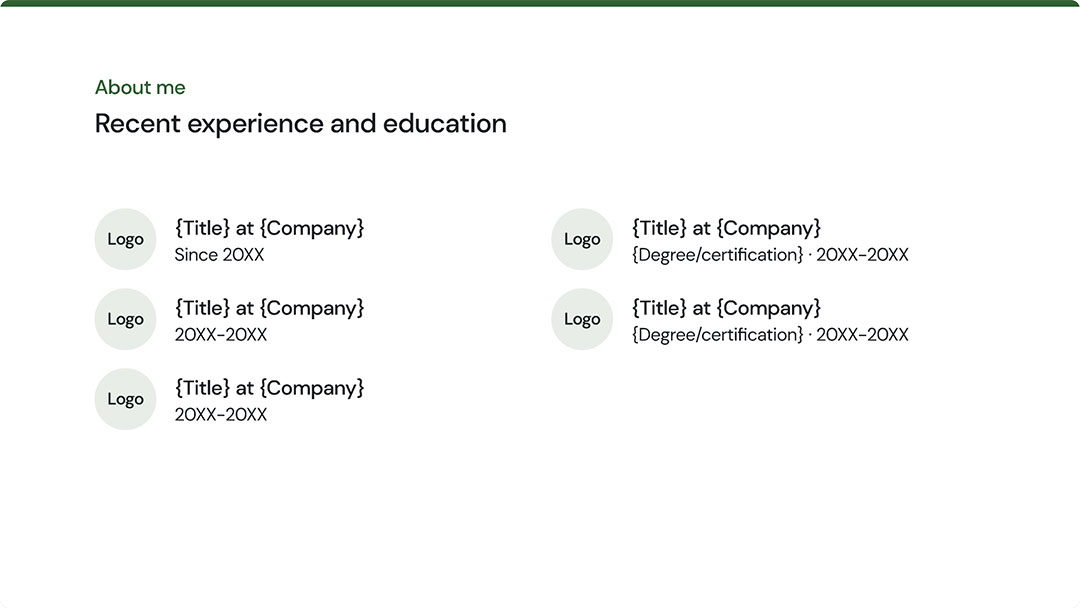Select the "Recent experience and education" heading
The image size is (1080, 608).
click(x=300, y=124)
